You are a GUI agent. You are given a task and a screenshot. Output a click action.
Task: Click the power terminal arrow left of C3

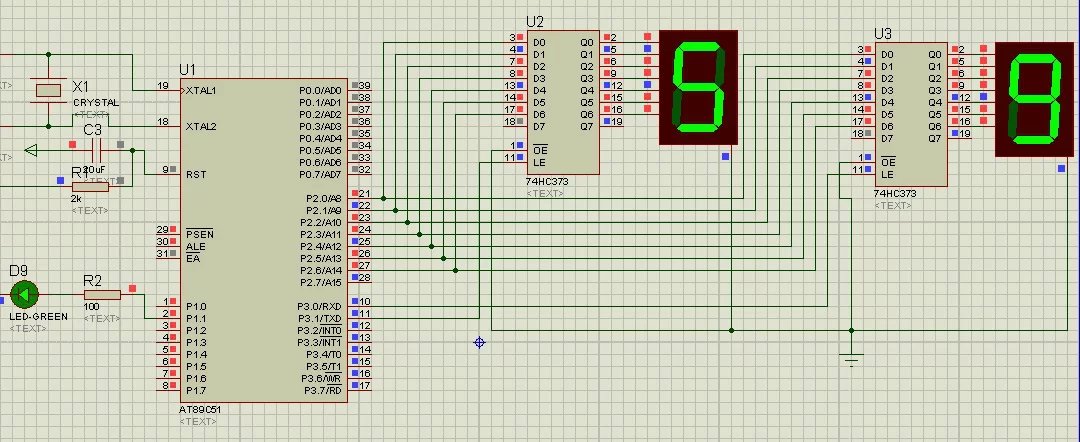pyautogui.click(x=31, y=150)
